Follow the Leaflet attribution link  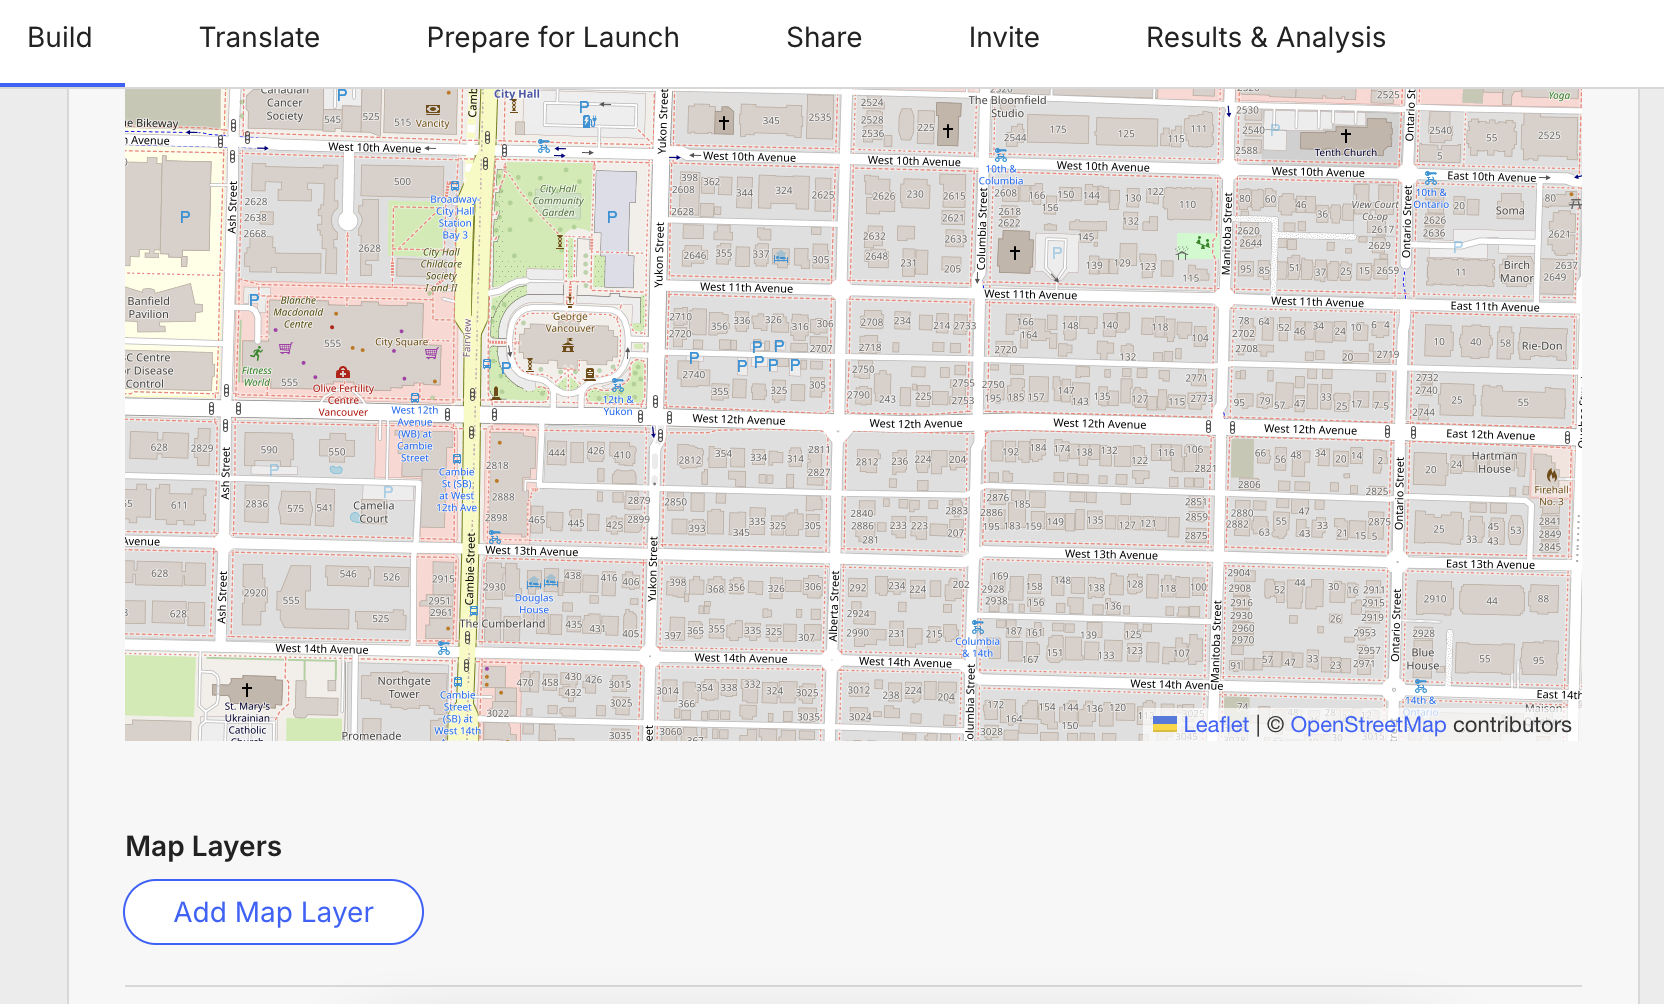1215,725
